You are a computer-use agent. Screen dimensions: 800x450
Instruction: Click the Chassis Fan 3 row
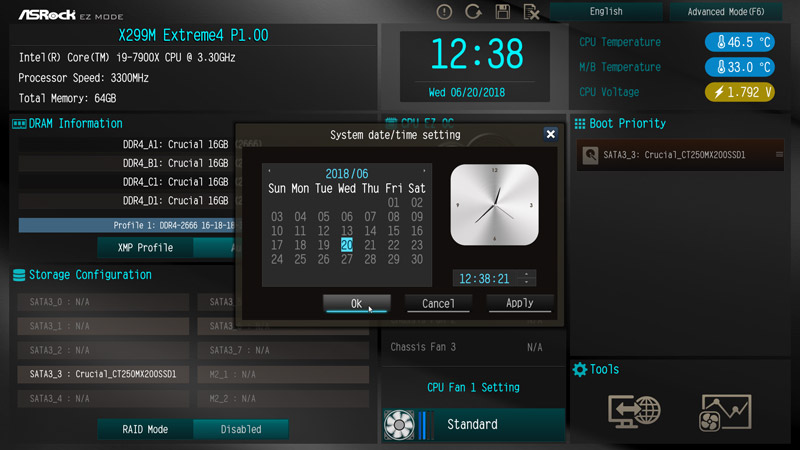[473, 347]
